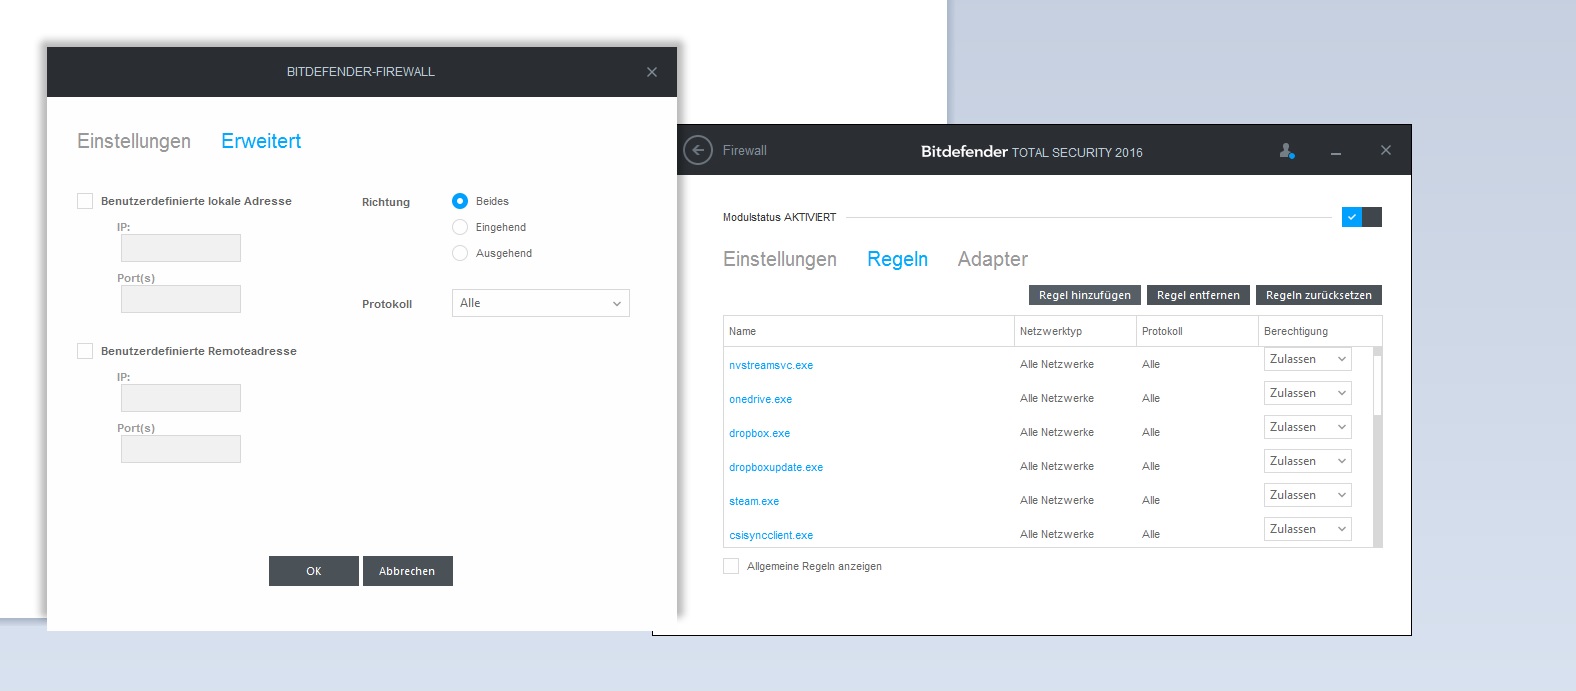Open Einstellungen tab in main Bitdefender window
1576x691 pixels.
[x=780, y=259]
